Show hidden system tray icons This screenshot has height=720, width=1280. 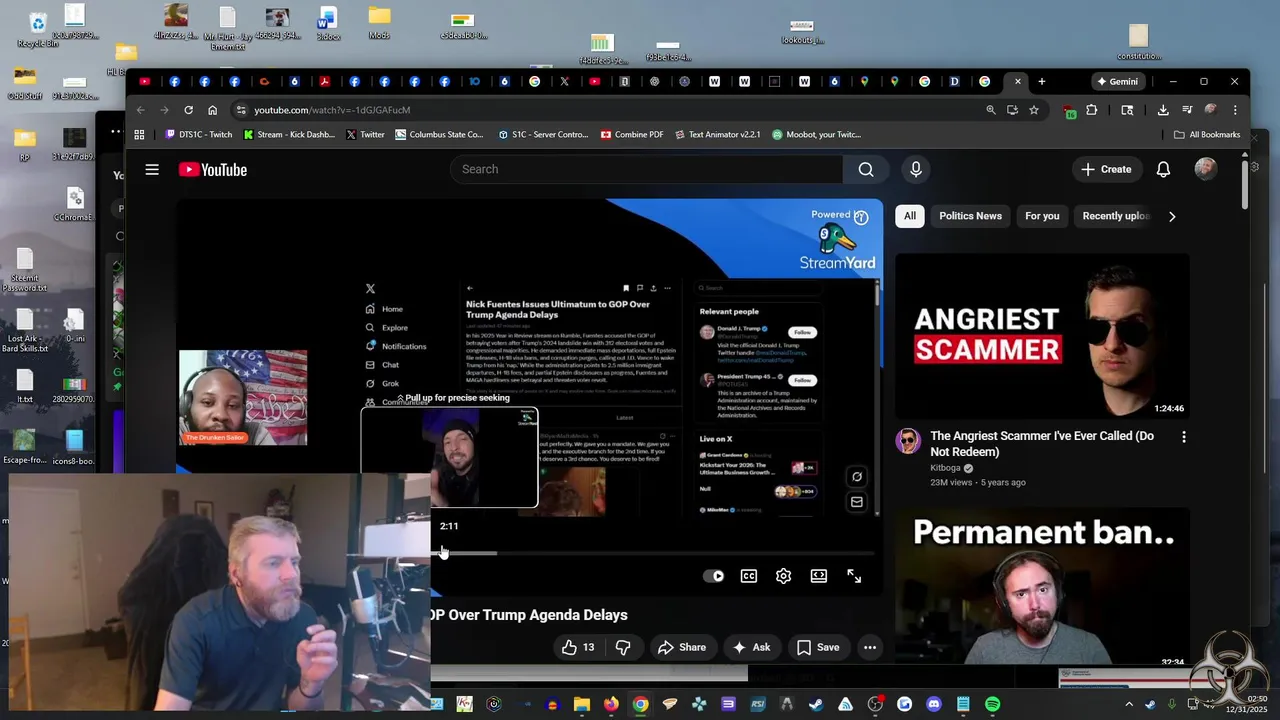(1129, 704)
